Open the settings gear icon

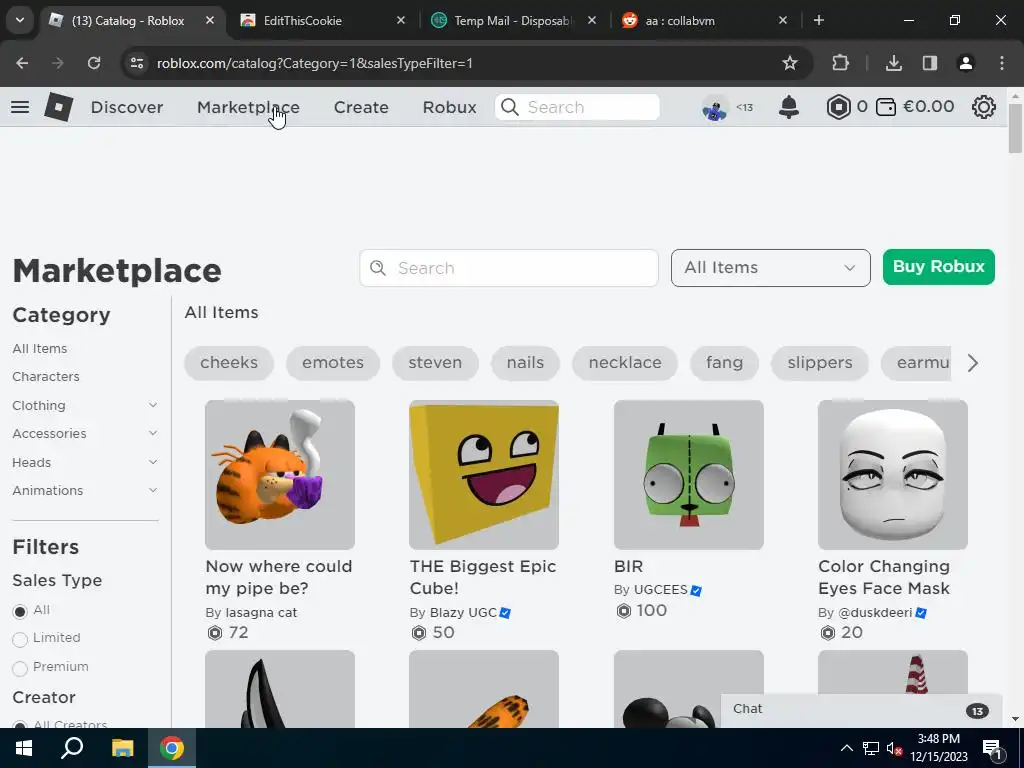click(984, 107)
